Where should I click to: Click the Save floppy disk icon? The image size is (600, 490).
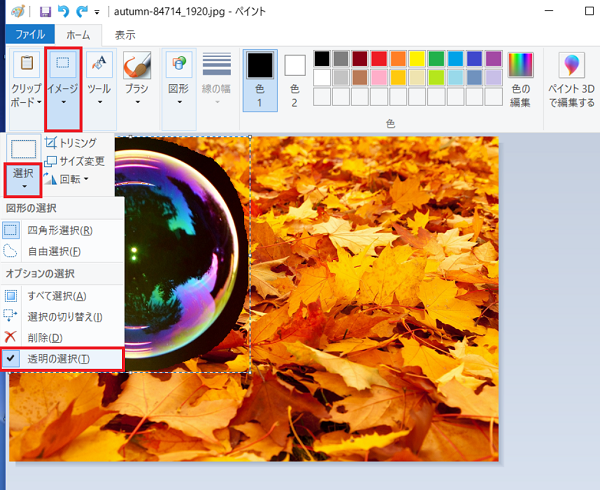[46, 11]
